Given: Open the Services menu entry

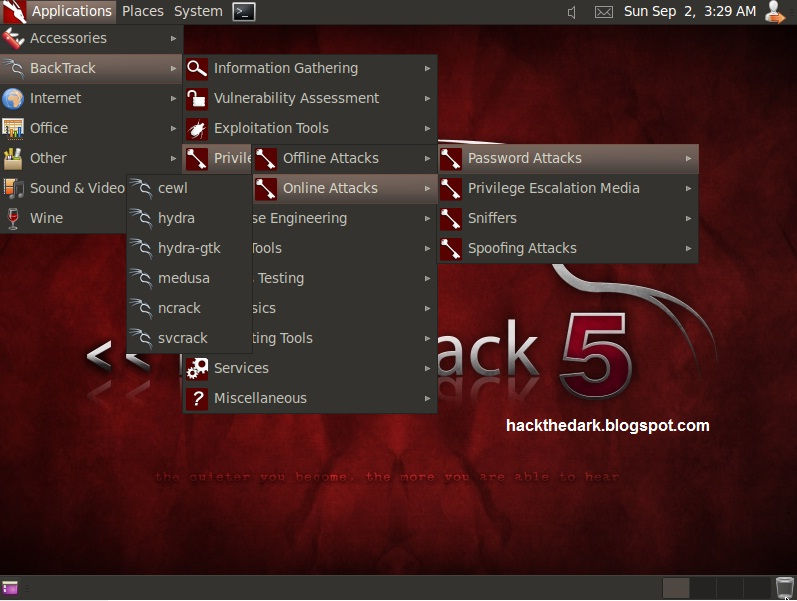Looking at the screenshot, I should [310, 368].
